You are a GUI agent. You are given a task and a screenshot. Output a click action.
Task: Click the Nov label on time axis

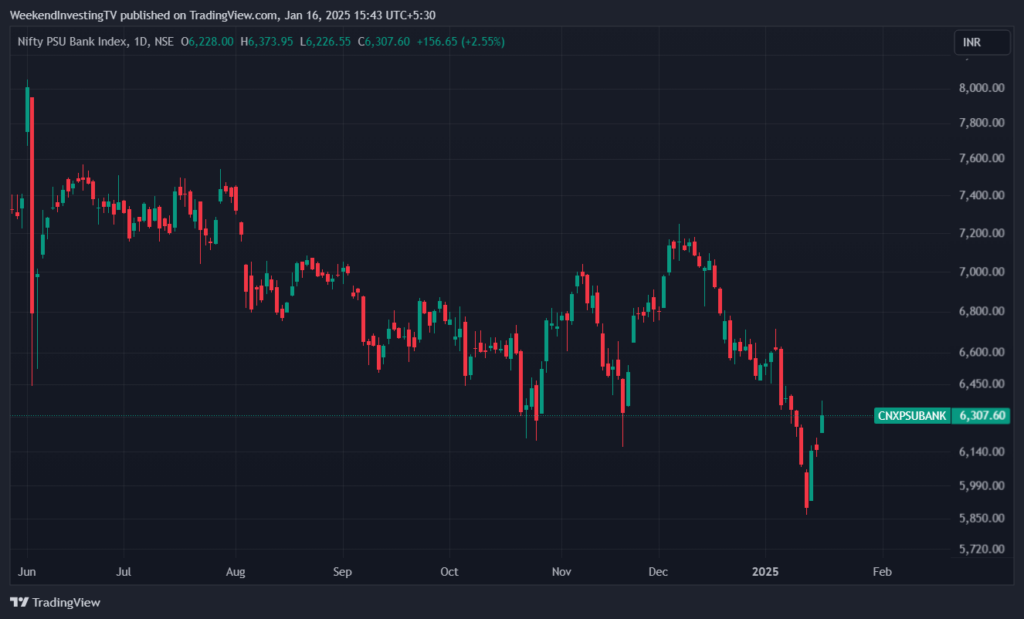point(562,572)
